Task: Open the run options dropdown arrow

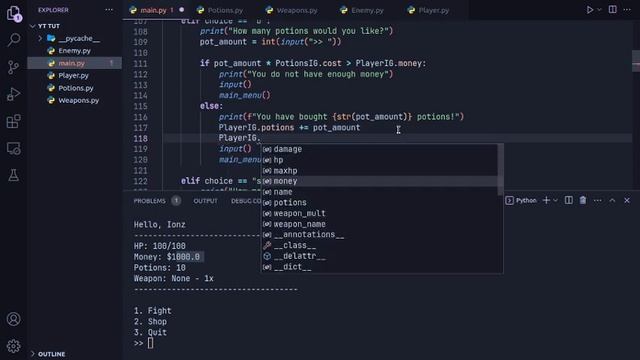Action: 599,10
